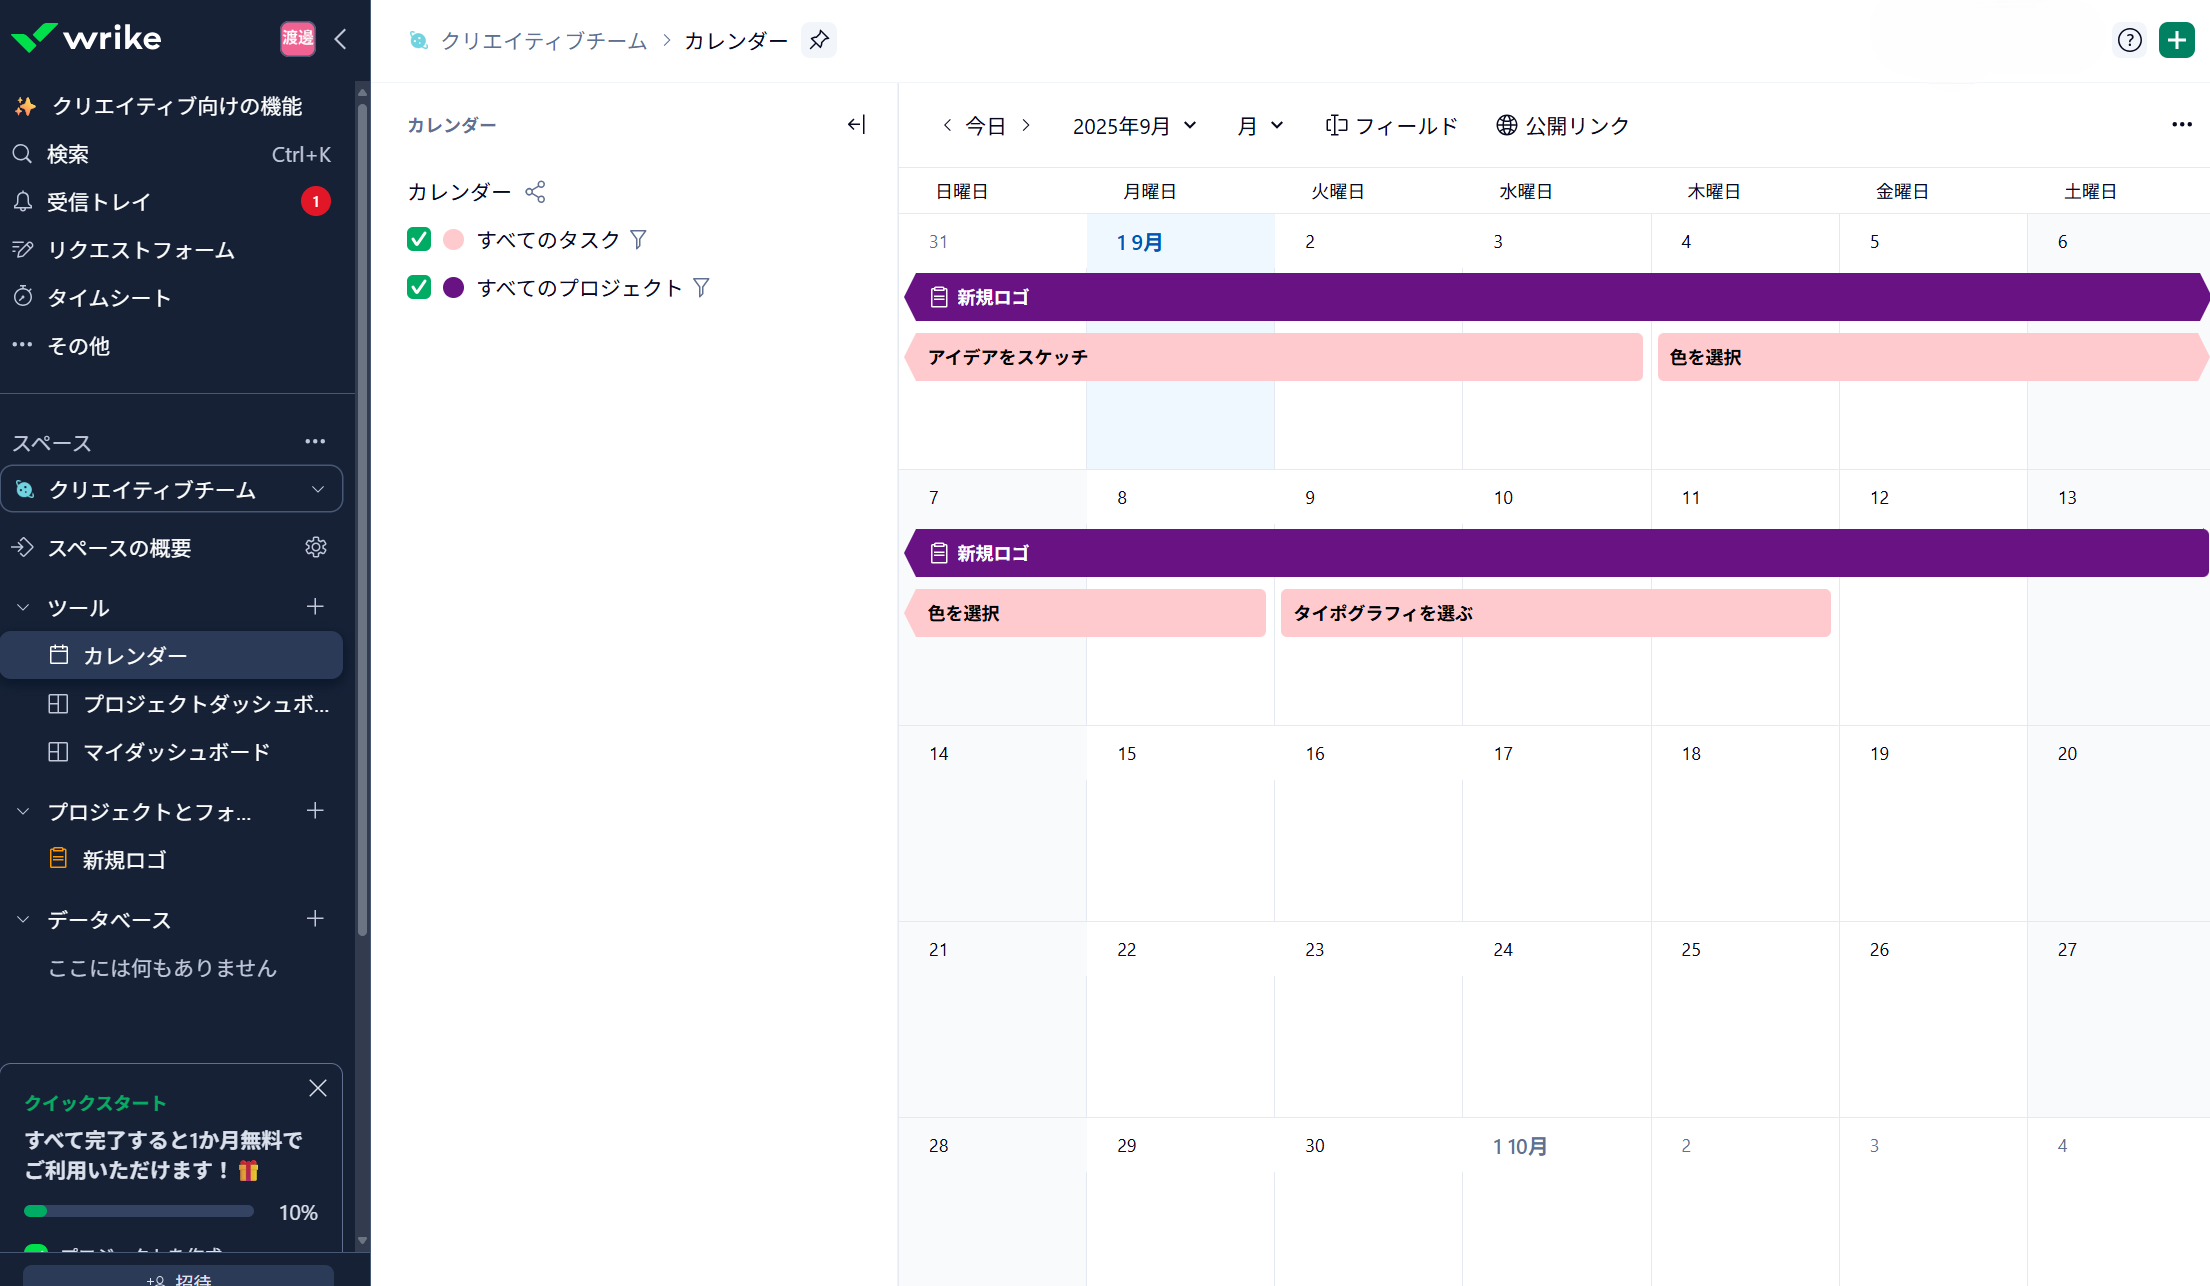Viewport: 2210px width, 1286px height.
Task: Collapse the ツール section
Action: tap(22, 607)
